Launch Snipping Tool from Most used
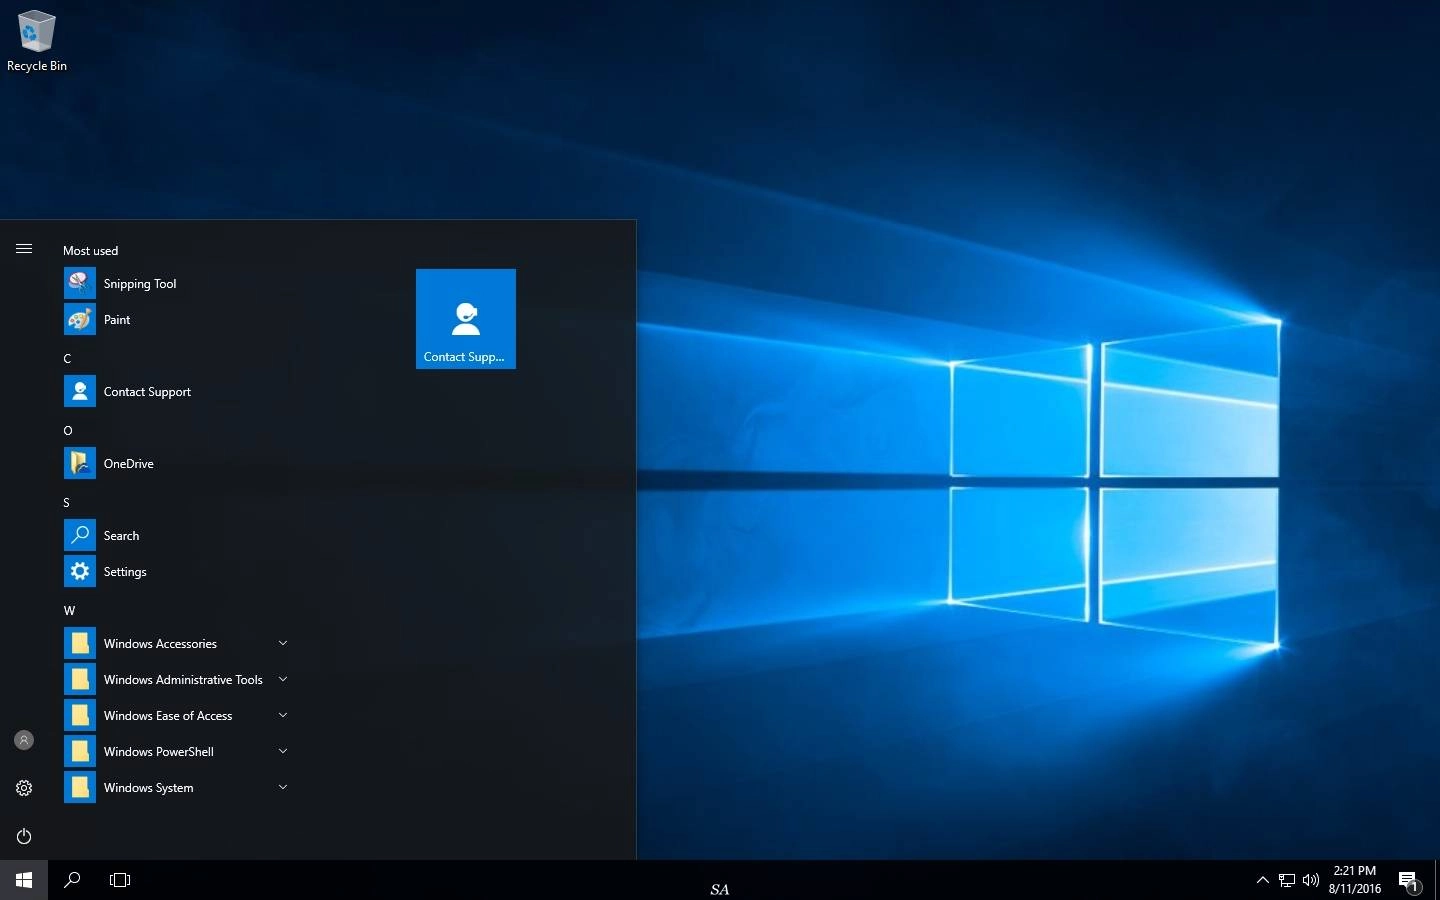1440x900 pixels. click(x=176, y=284)
